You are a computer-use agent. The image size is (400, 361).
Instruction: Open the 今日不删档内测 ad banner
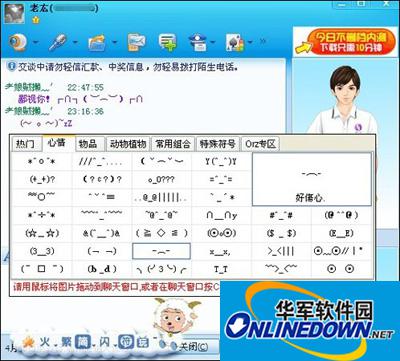pos(345,42)
